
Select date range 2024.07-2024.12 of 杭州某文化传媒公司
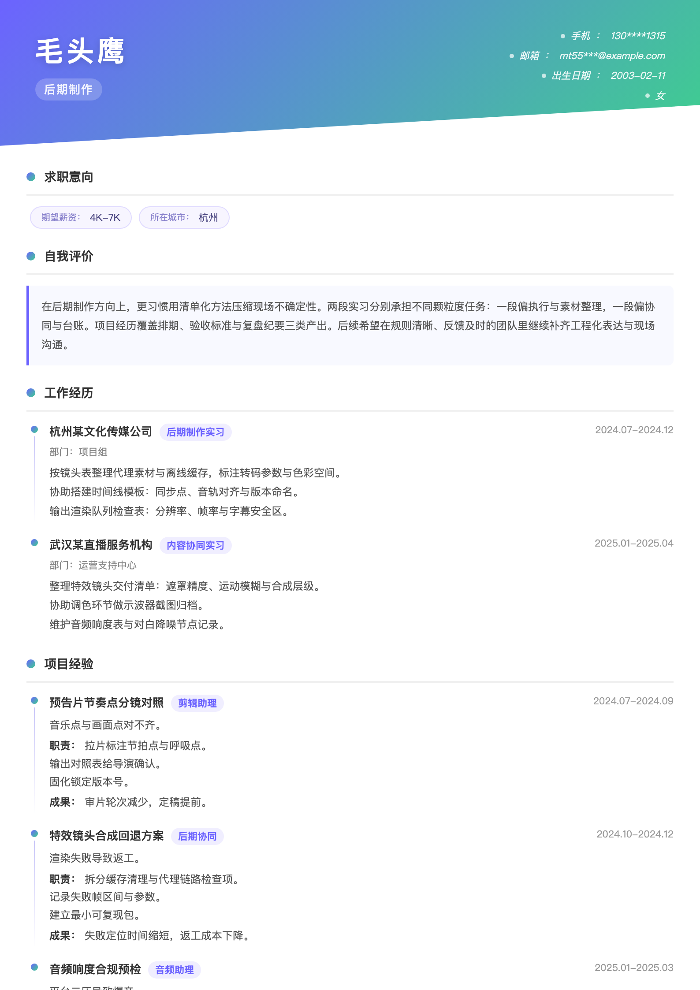tap(634, 430)
